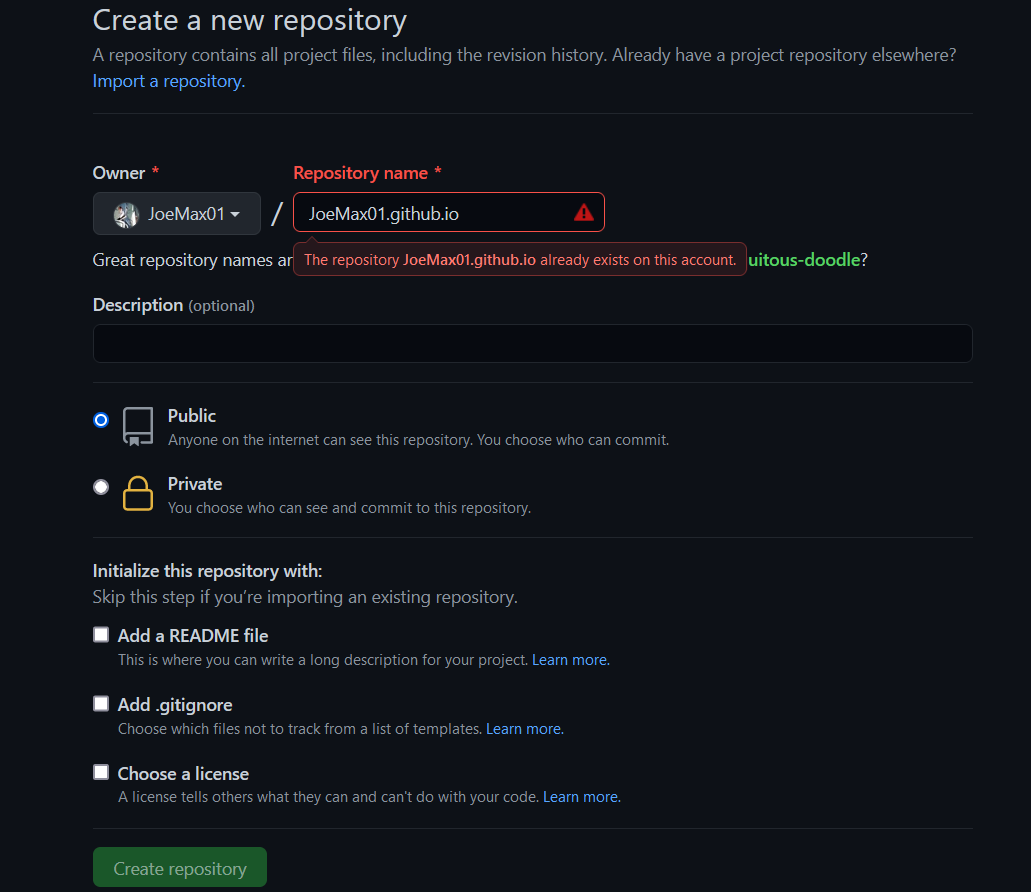Click the Create repository button

[180, 867]
